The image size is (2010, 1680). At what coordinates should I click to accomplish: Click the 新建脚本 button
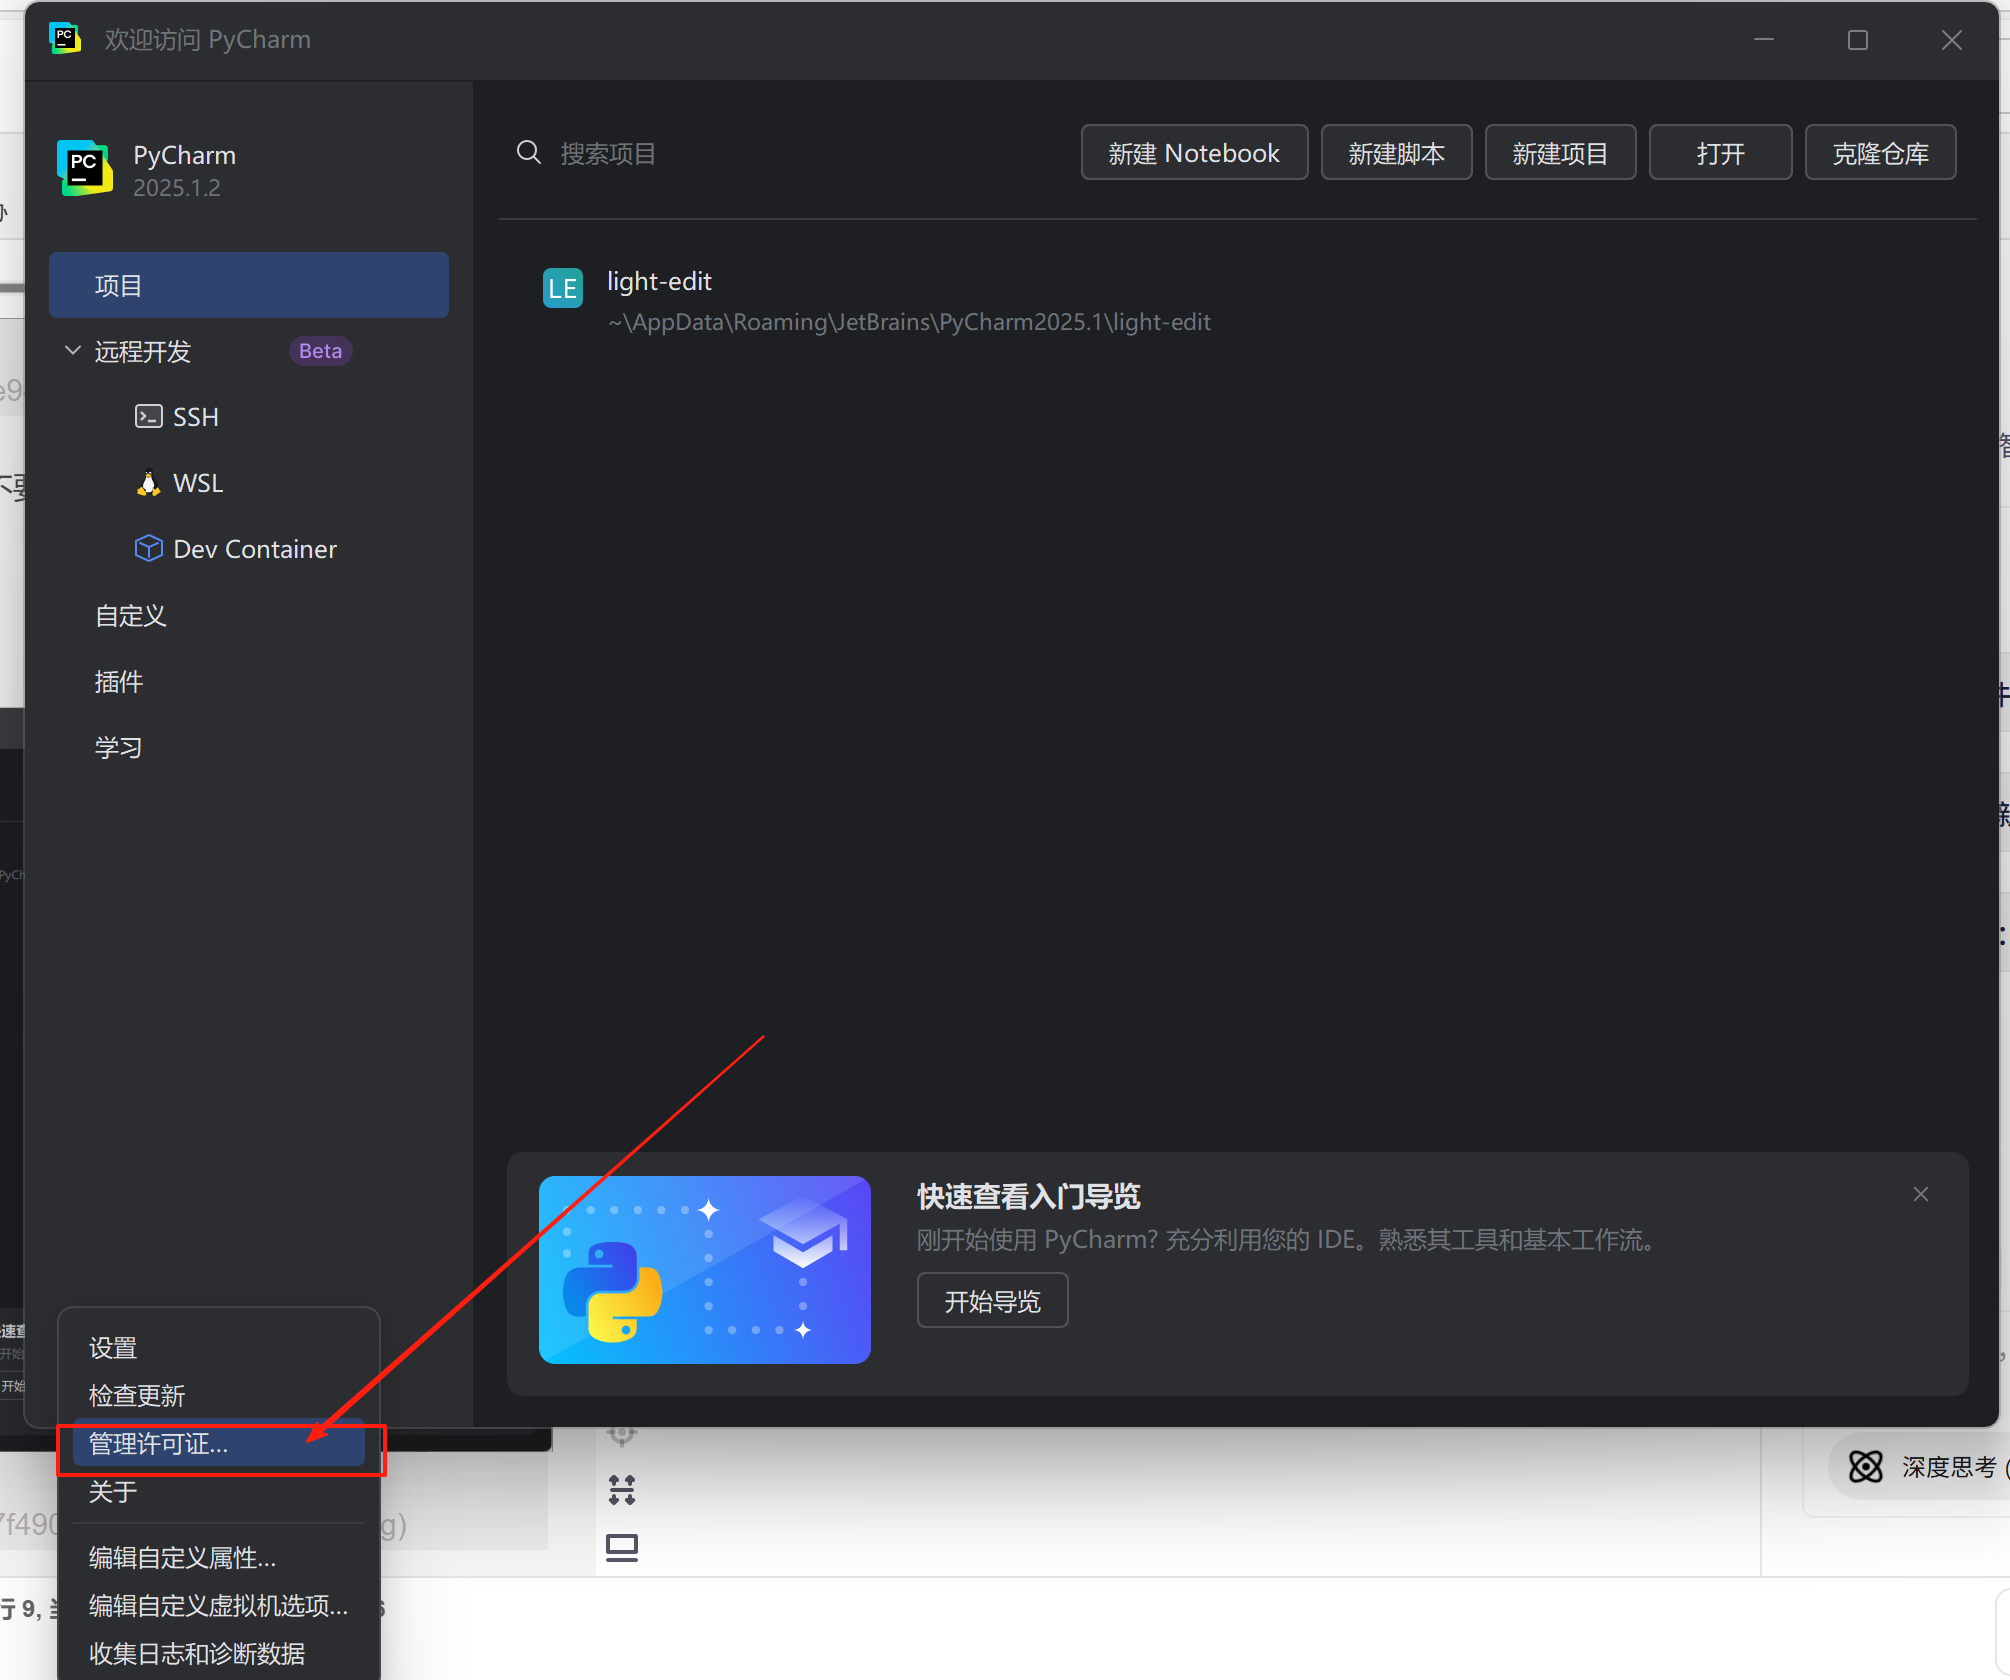(x=1396, y=153)
